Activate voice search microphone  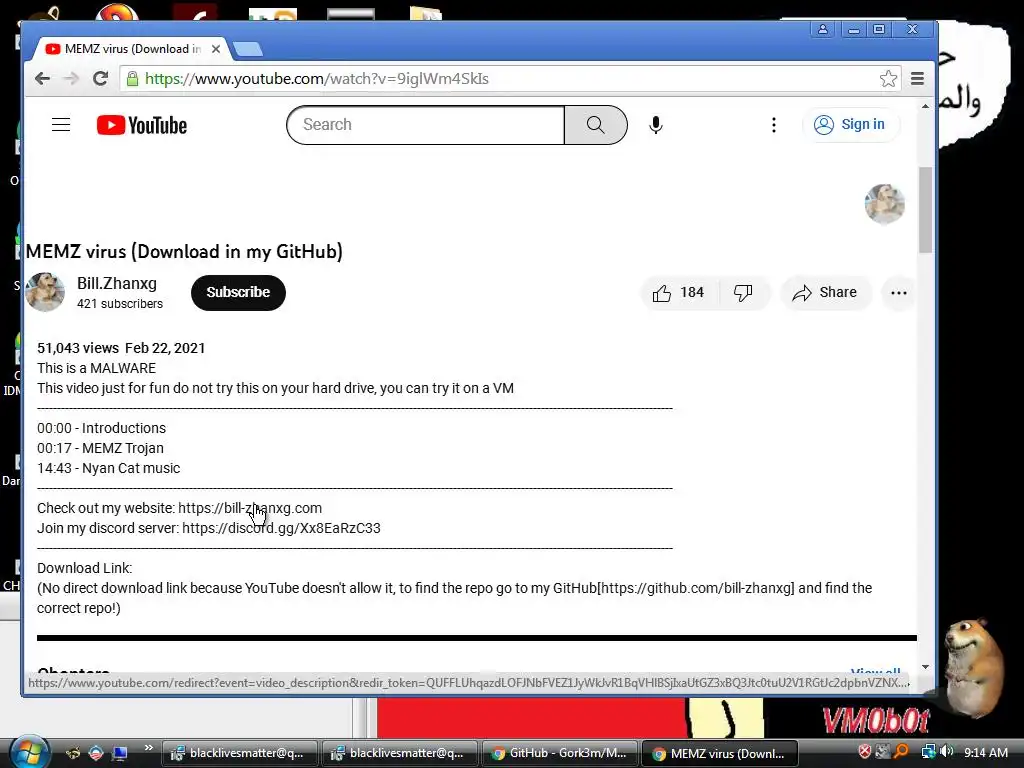[x=656, y=125]
